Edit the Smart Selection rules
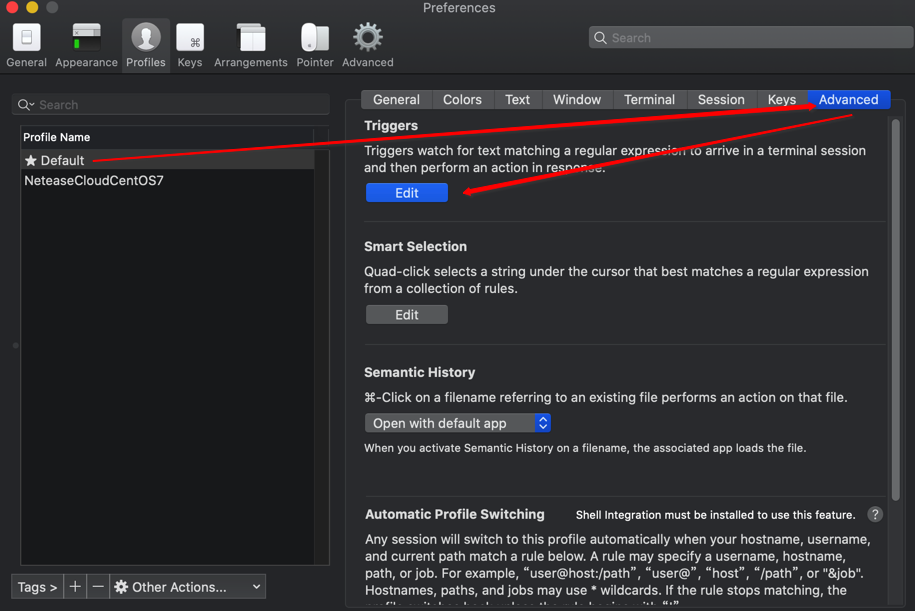The height and width of the screenshot is (611, 915). click(407, 315)
